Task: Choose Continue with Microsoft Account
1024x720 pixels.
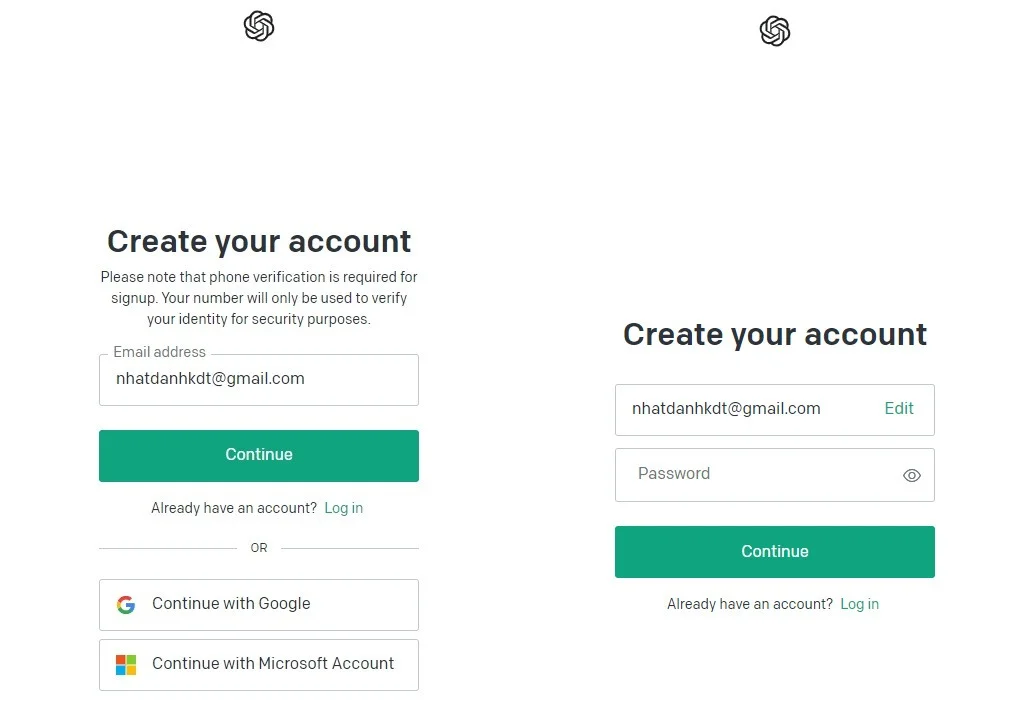Action: tap(259, 664)
